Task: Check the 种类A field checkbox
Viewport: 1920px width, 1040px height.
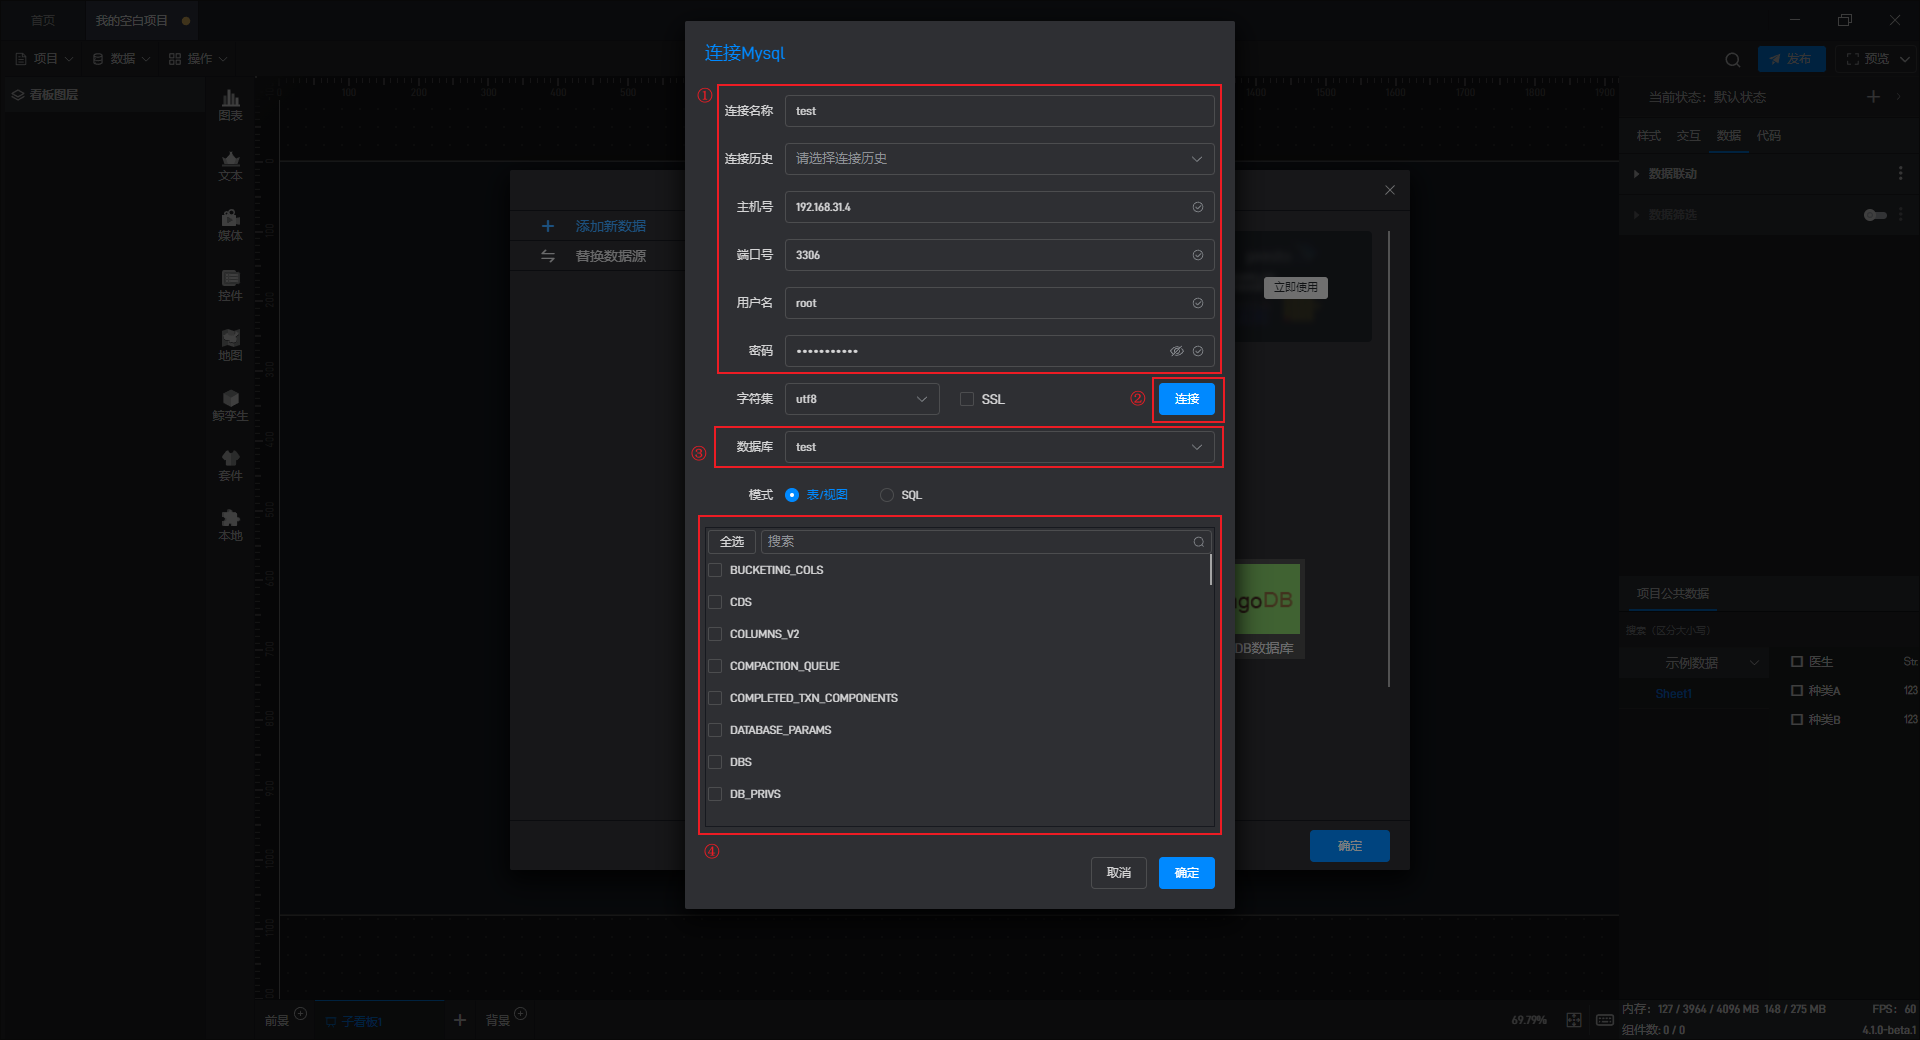Action: coord(1797,691)
